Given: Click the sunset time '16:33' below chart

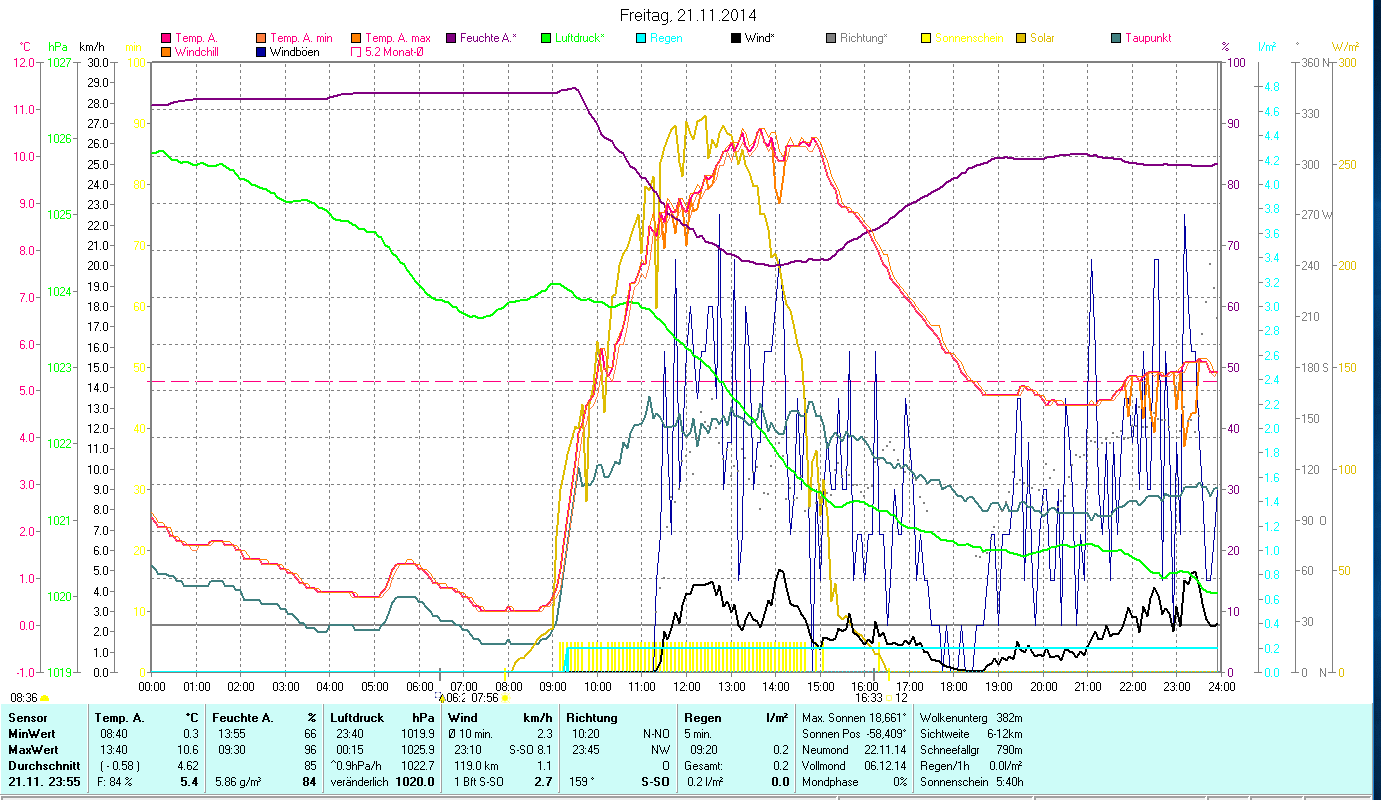Looking at the screenshot, I should 868,698.
